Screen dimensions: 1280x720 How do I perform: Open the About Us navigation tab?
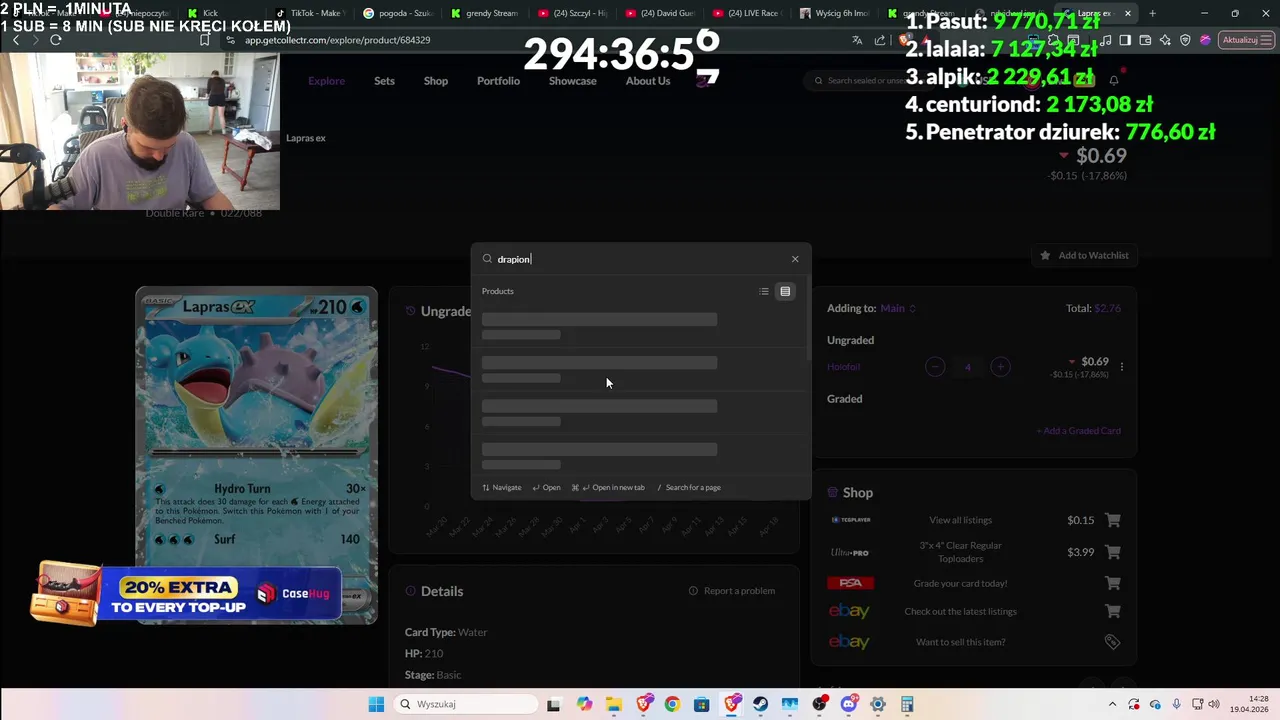pos(648,81)
